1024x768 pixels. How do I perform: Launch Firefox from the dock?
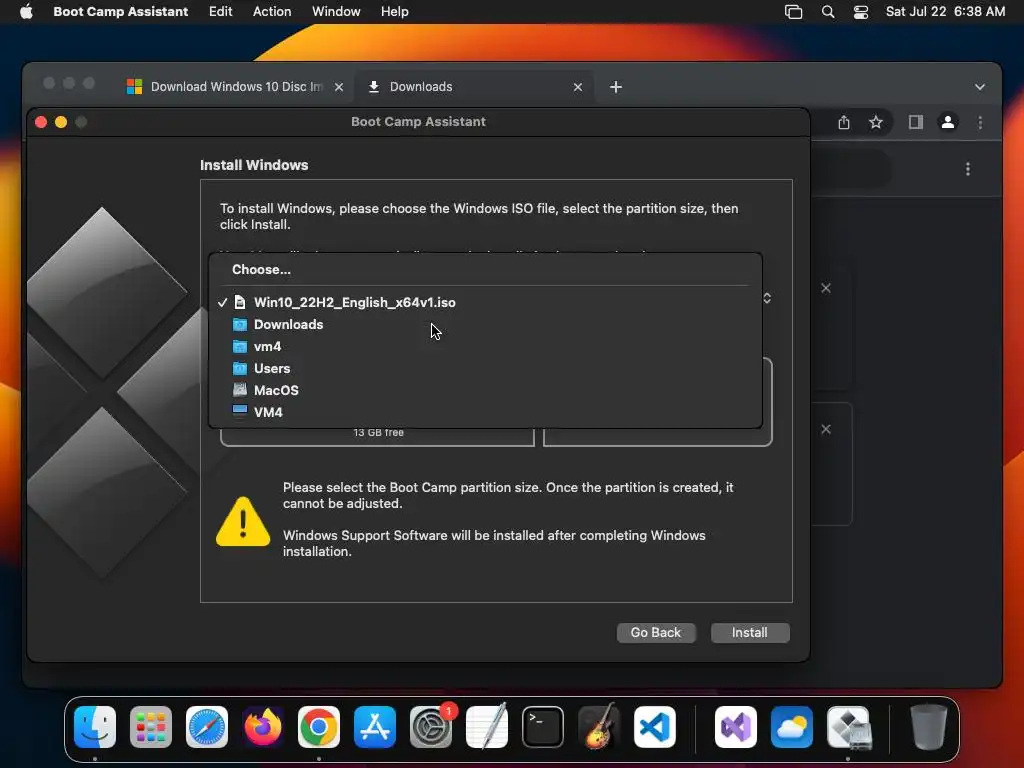point(263,726)
